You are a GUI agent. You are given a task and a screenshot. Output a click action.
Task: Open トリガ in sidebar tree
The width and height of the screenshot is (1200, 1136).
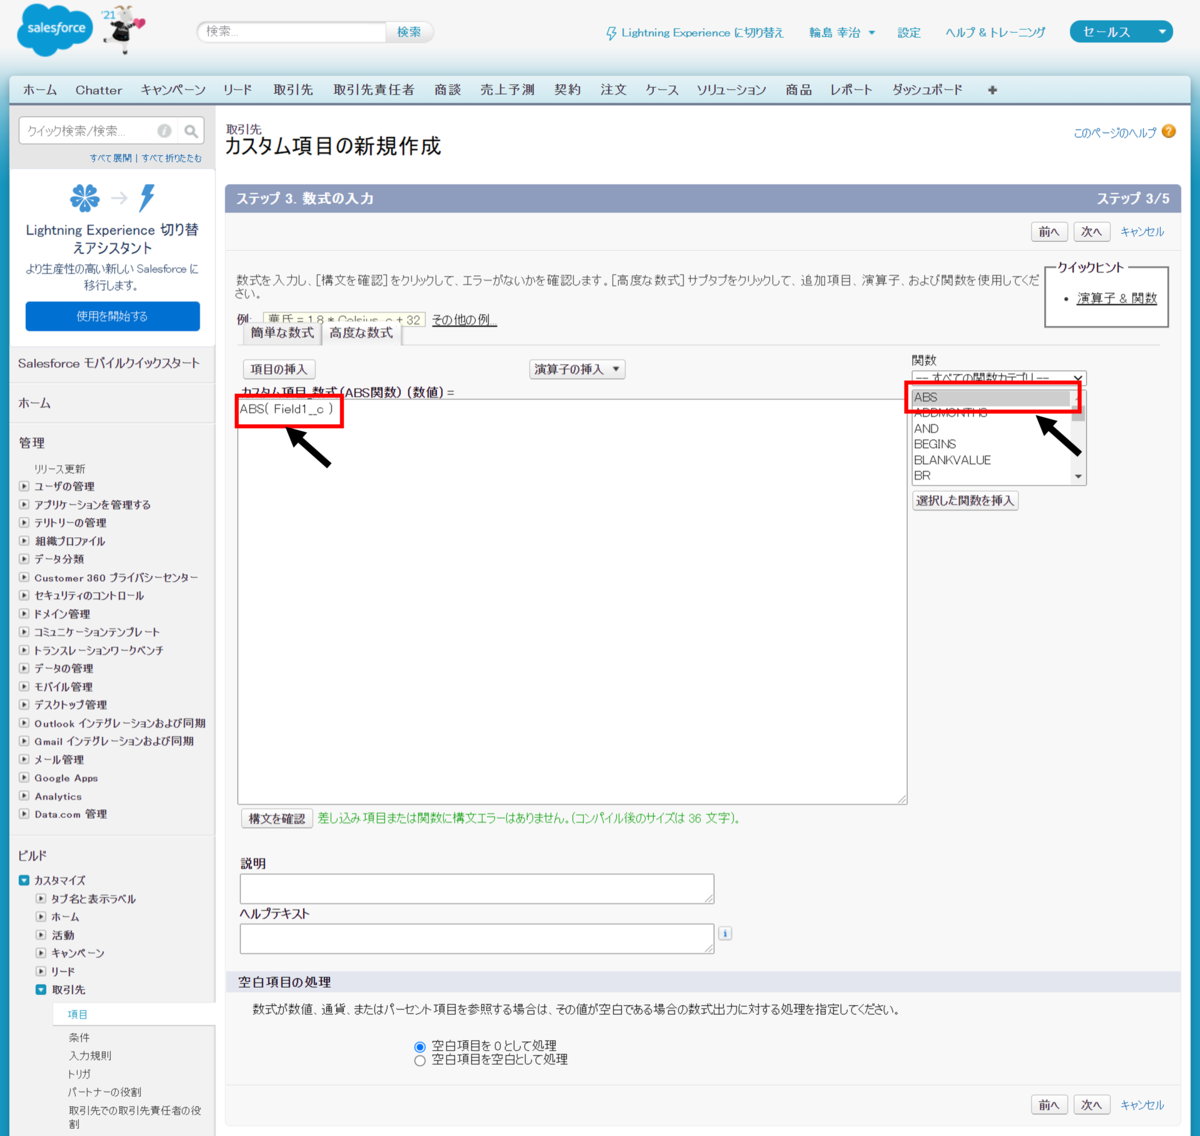79,1074
